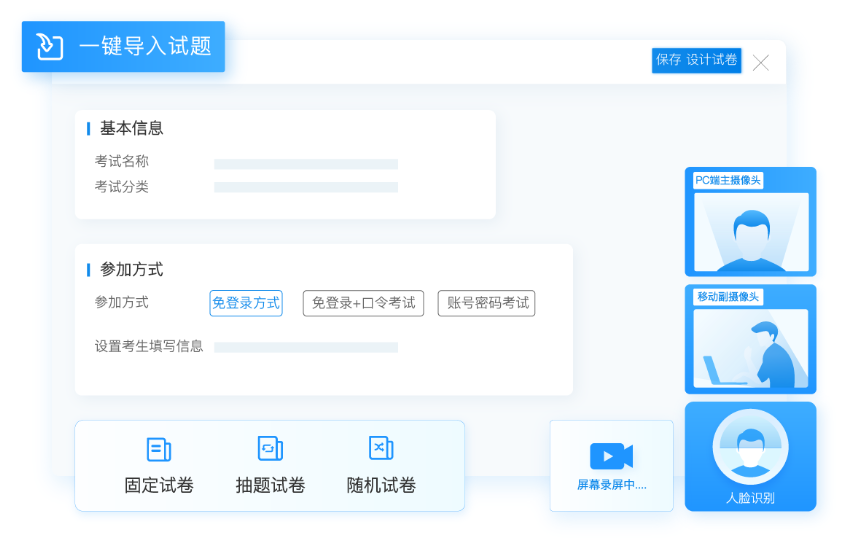Choose the 账号密码考试 option
Screen dimensions: 843x555
[x=487, y=303]
